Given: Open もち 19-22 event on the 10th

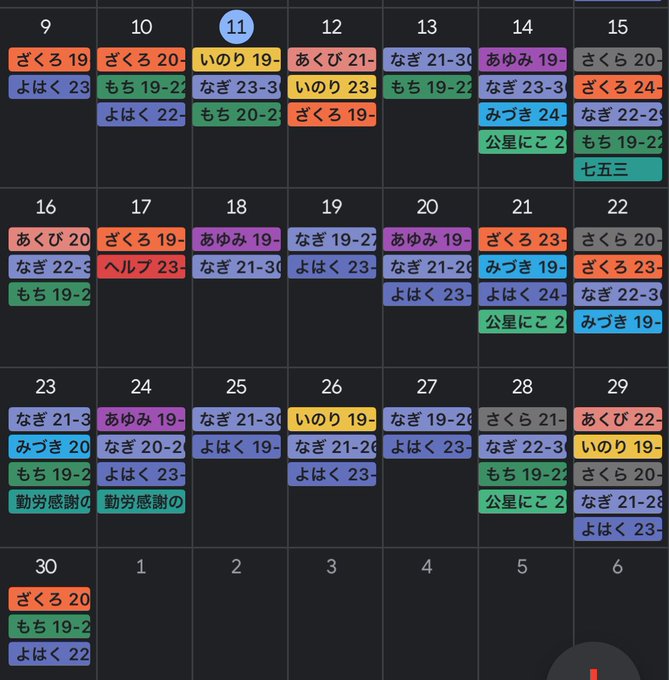Looking at the screenshot, I should click(141, 87).
